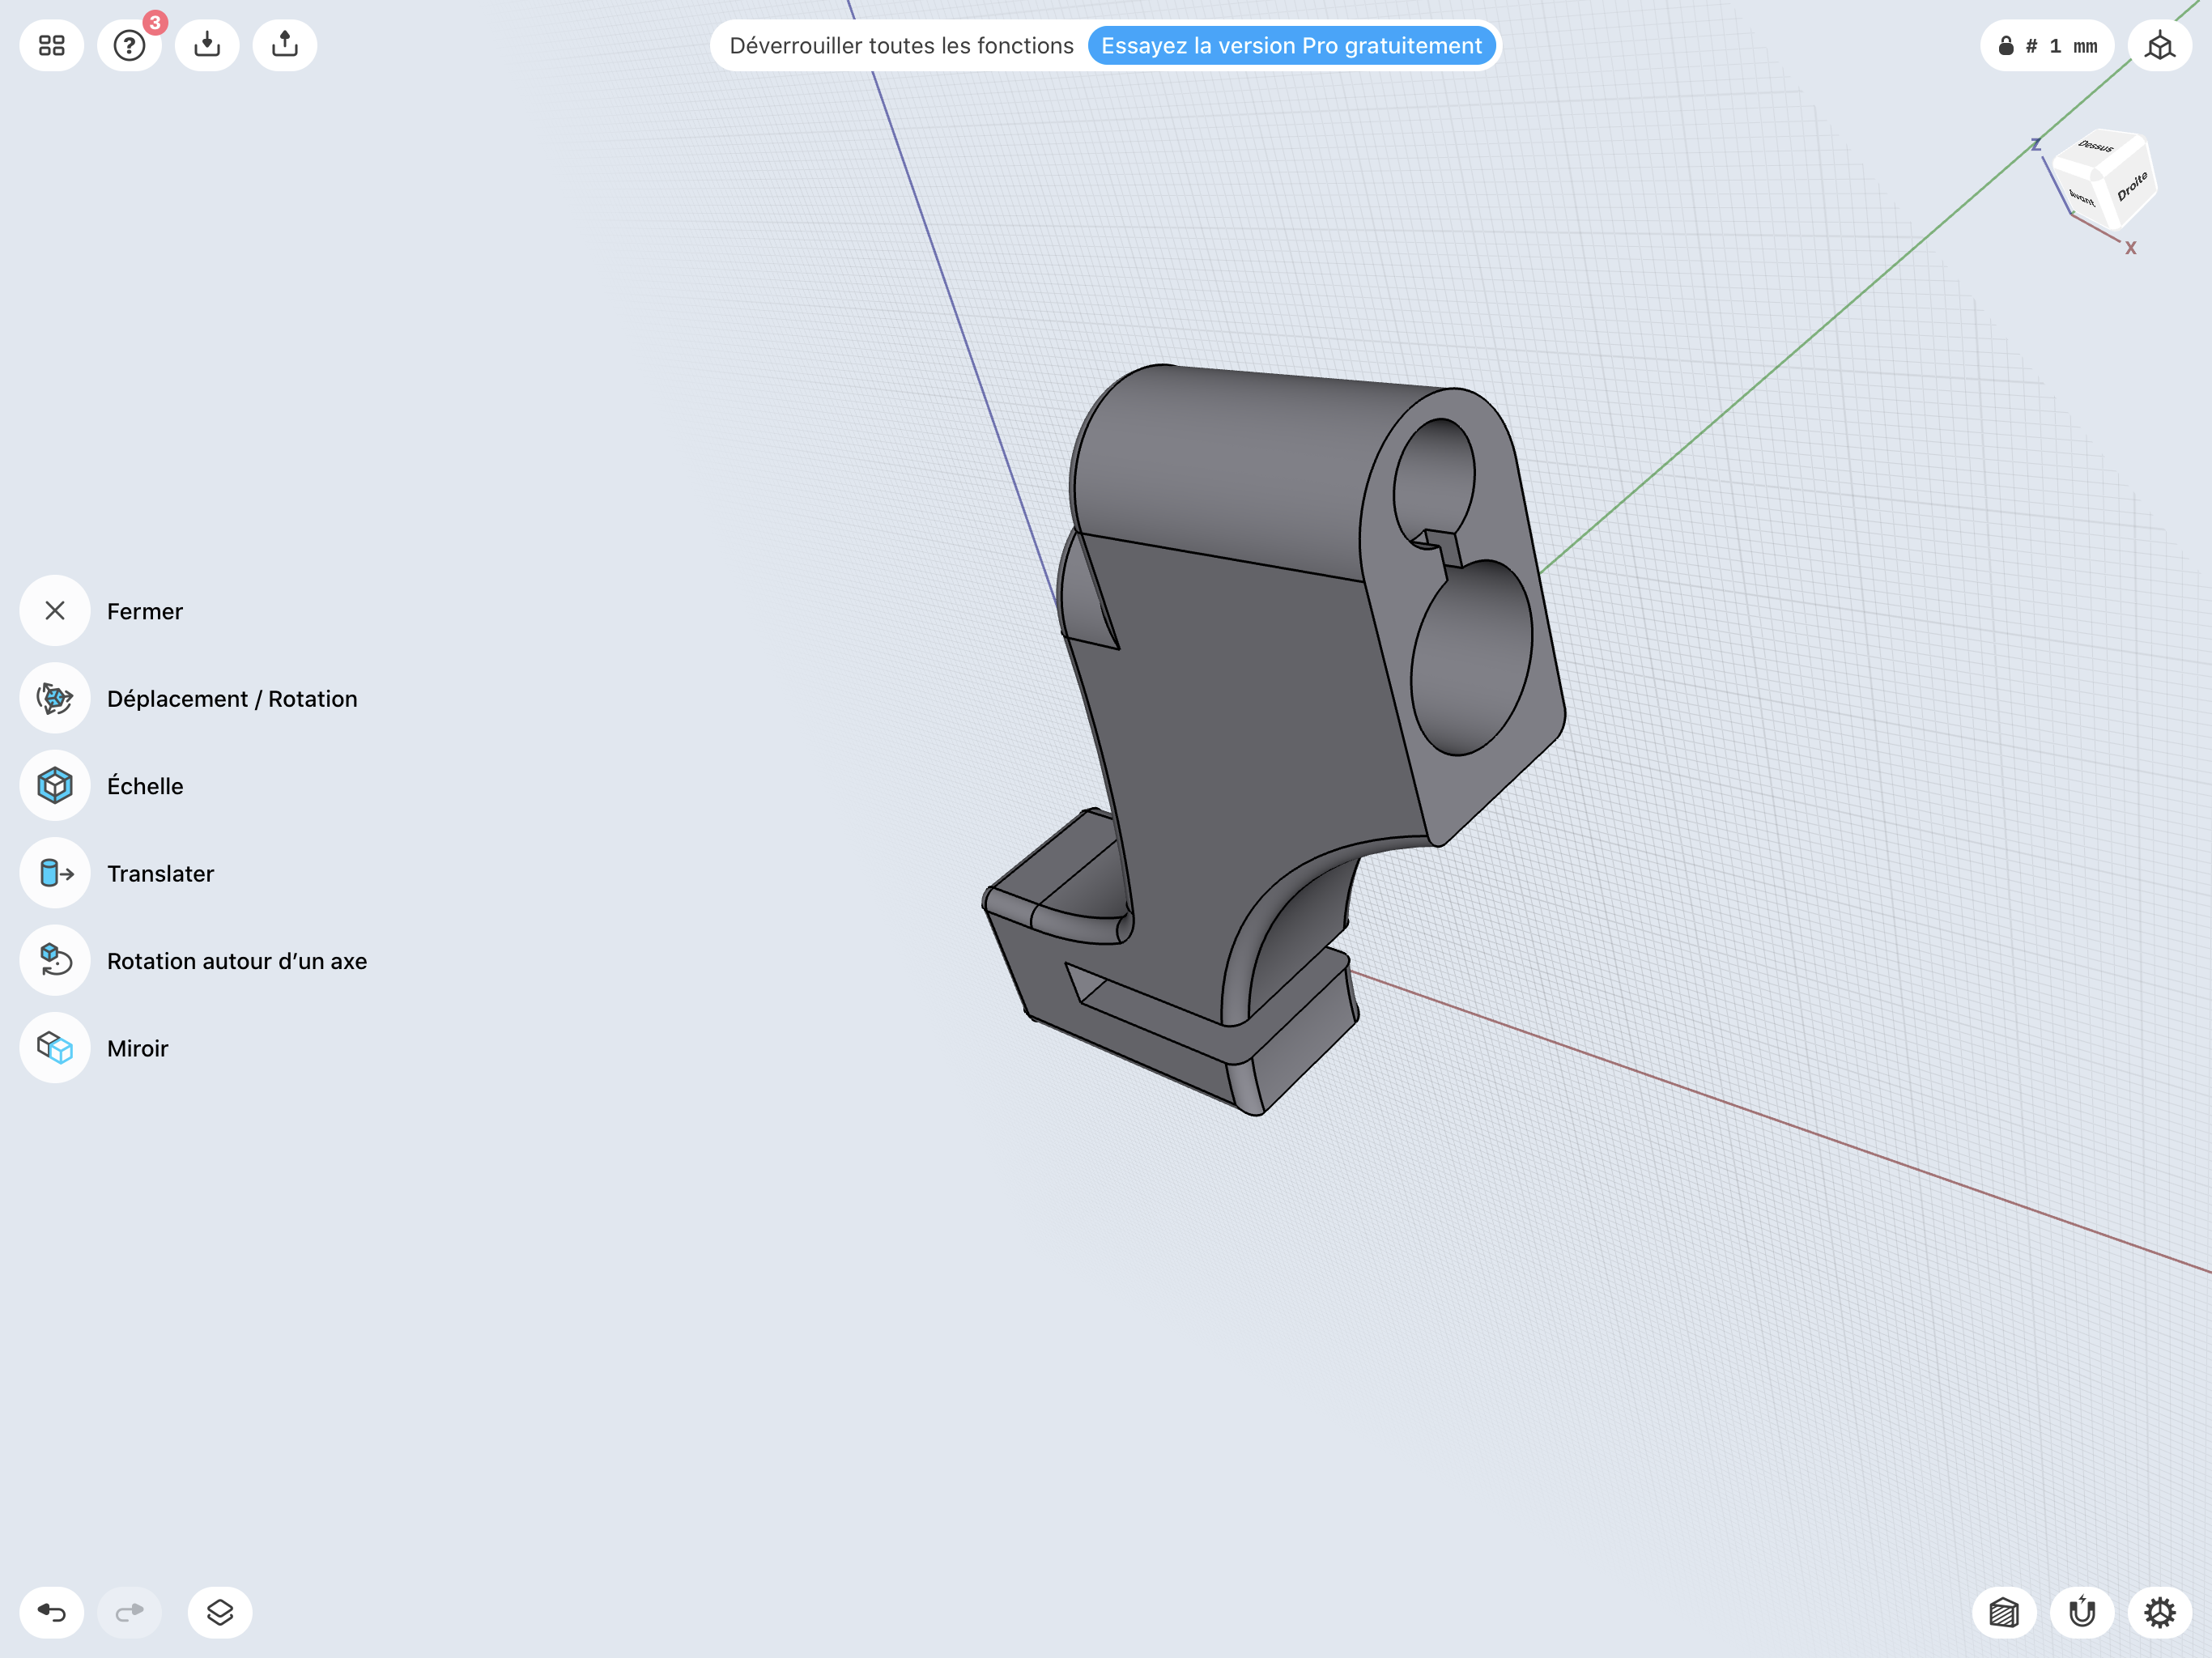Viewport: 2212px width, 1658px height.
Task: Undo the last action
Action: [x=51, y=1612]
